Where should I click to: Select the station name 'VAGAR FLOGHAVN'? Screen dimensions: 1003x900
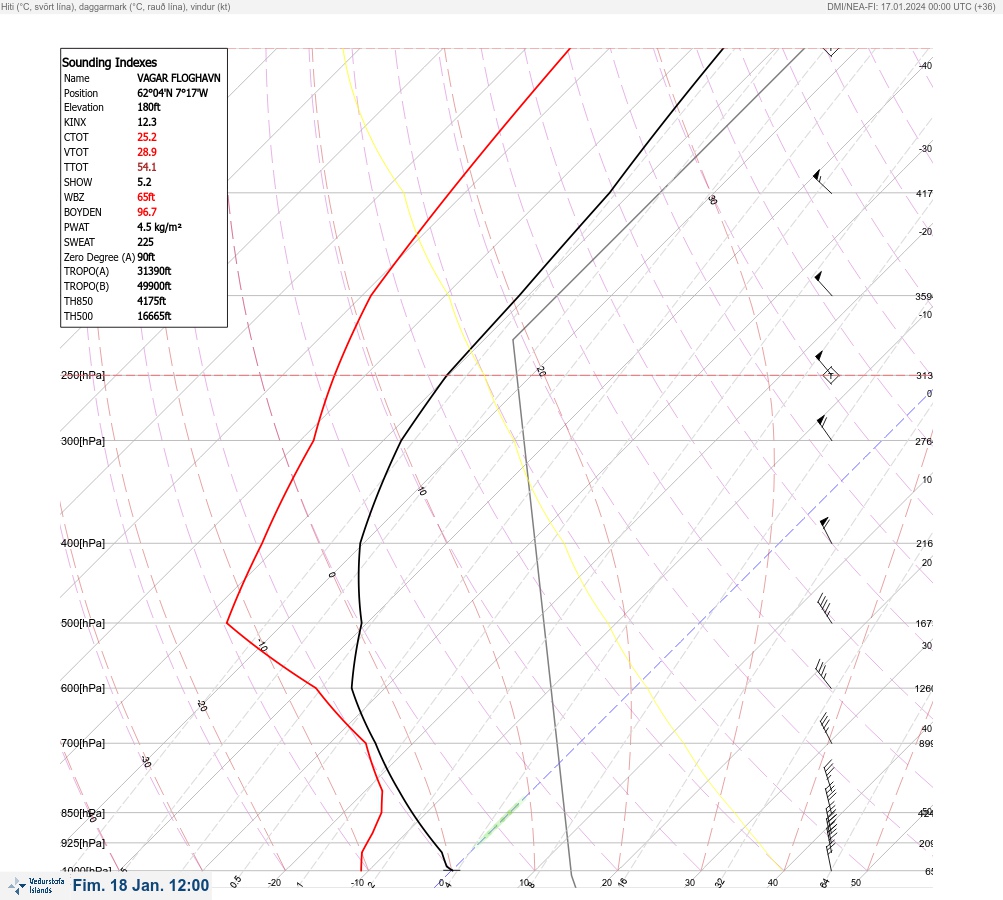[178, 78]
